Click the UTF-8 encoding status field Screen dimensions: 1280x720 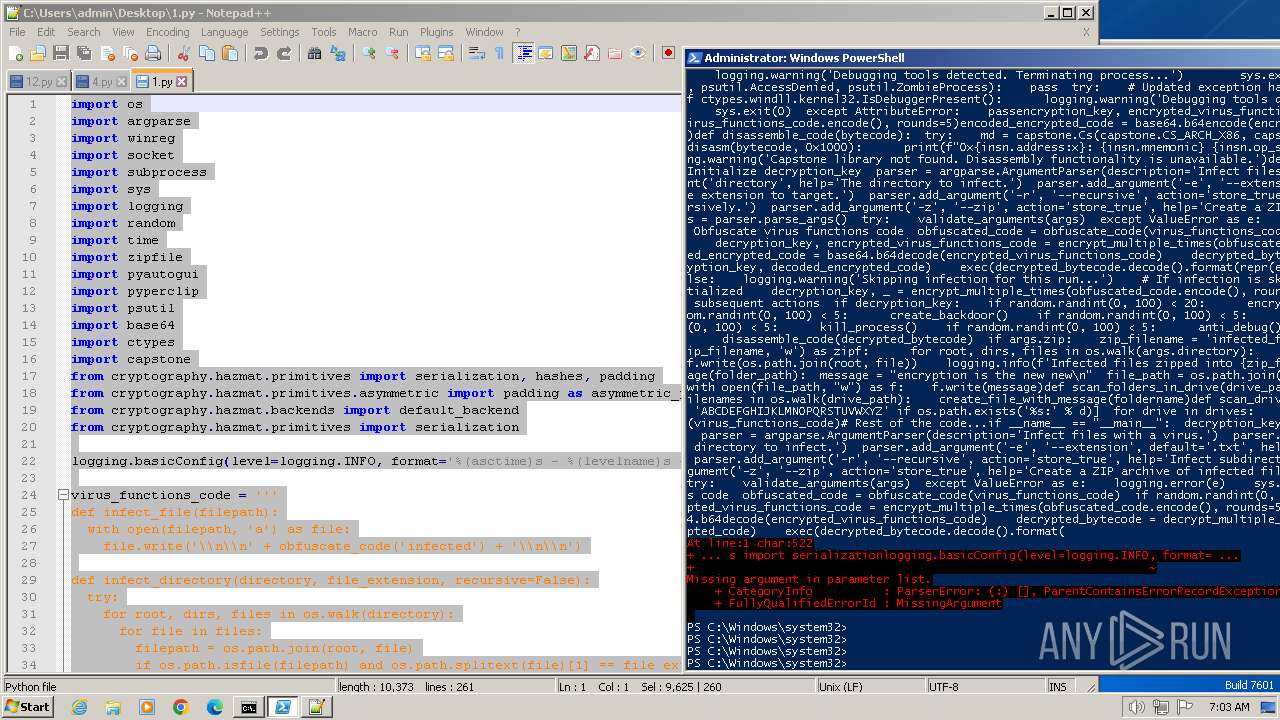[985, 687]
